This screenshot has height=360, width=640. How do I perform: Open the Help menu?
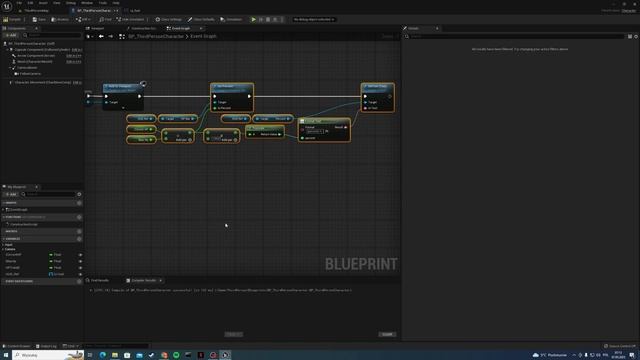(116, 3)
